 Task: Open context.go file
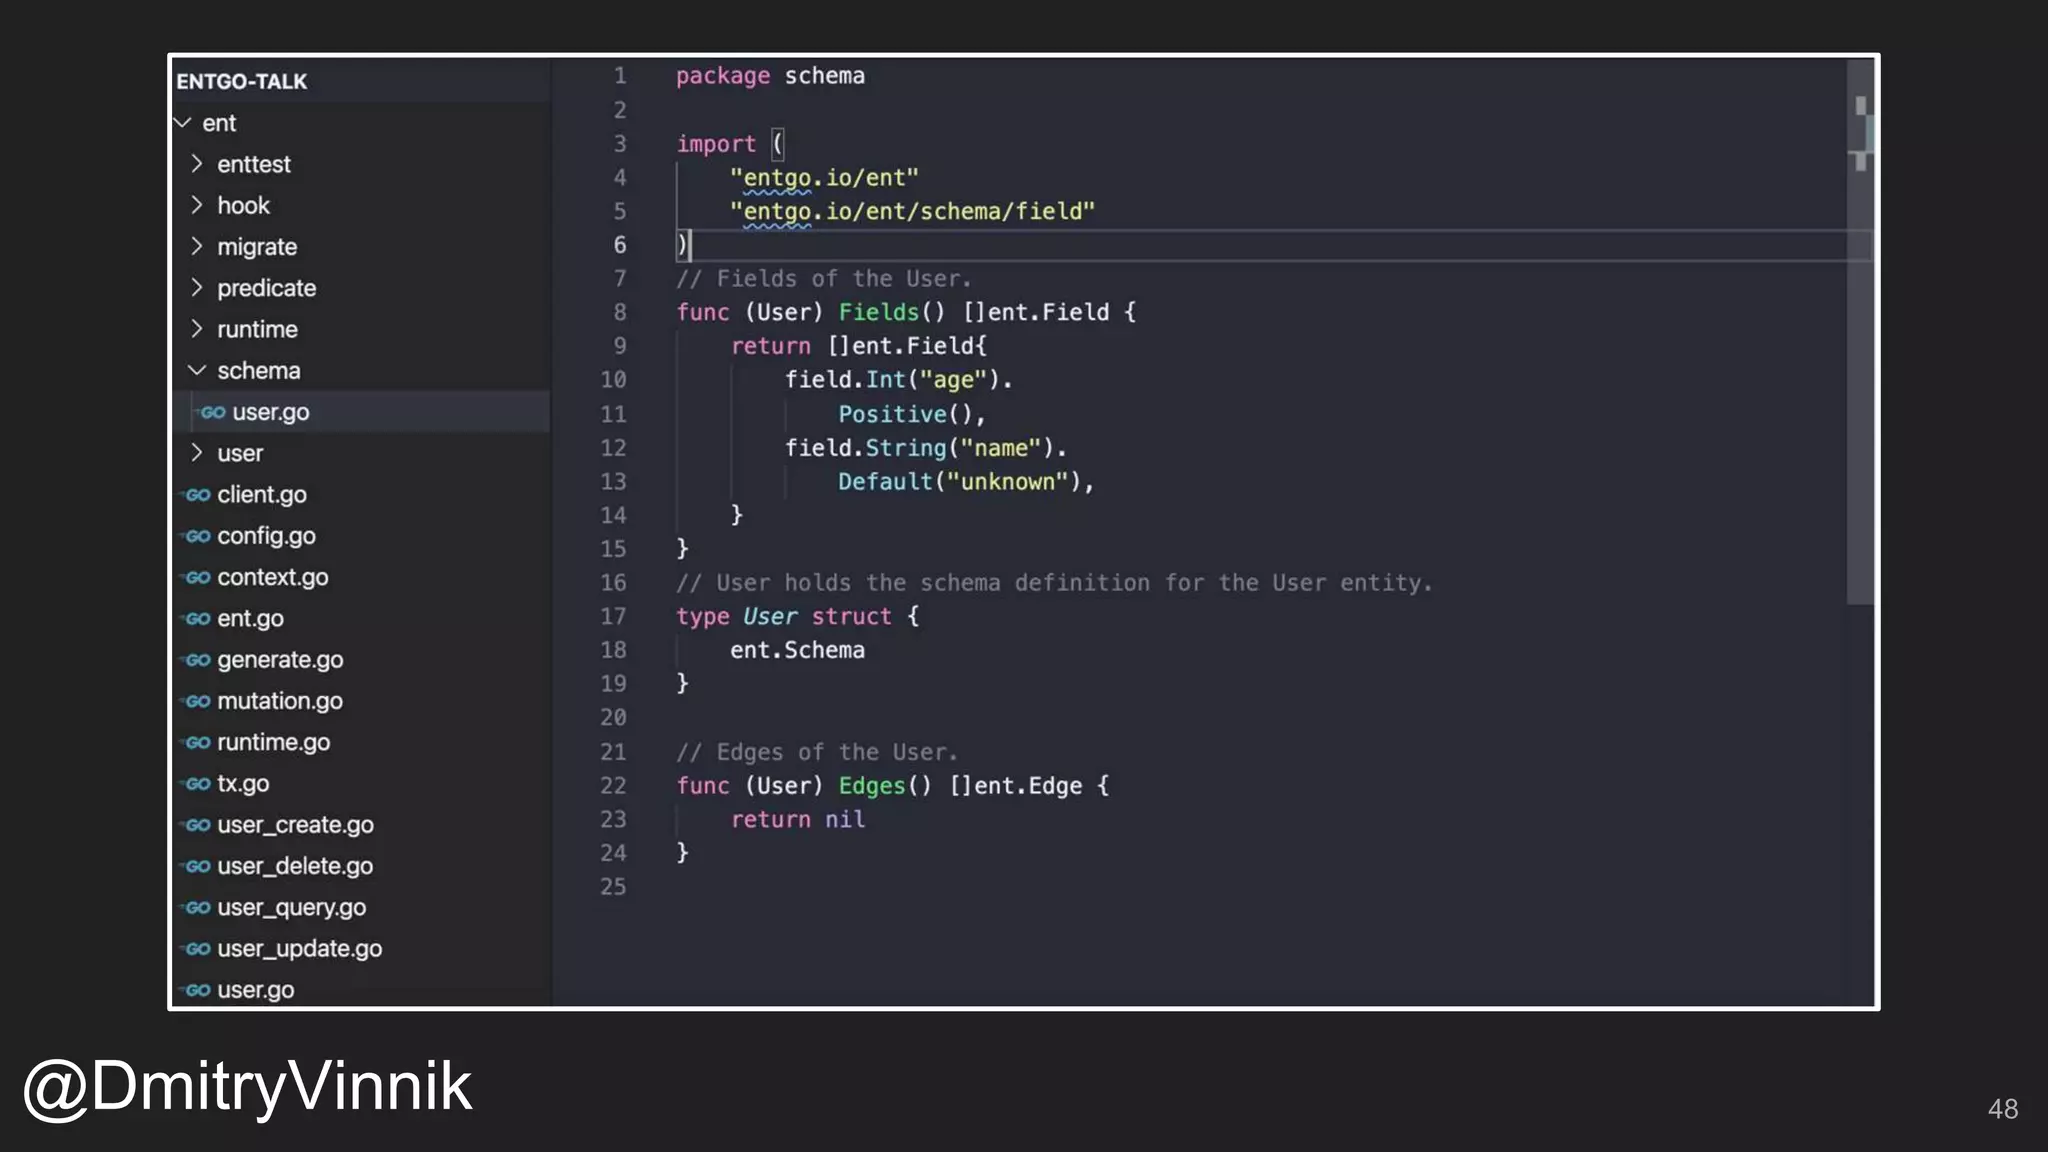[272, 578]
